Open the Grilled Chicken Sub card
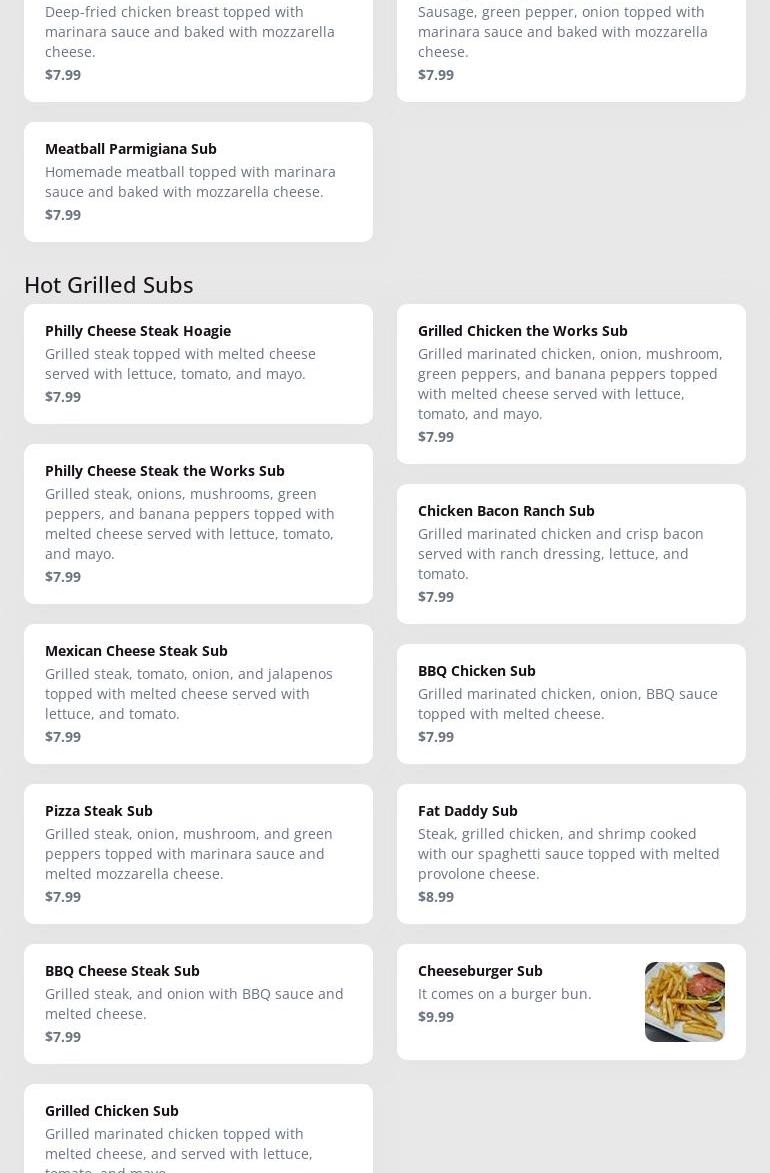The height and width of the screenshot is (1173, 770). [198, 1129]
